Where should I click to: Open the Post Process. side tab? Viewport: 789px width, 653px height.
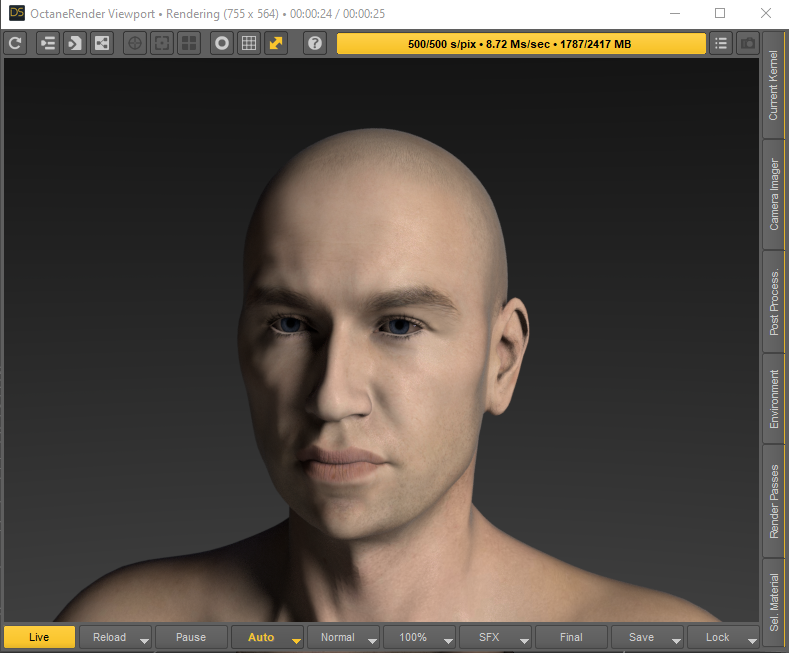[773, 302]
